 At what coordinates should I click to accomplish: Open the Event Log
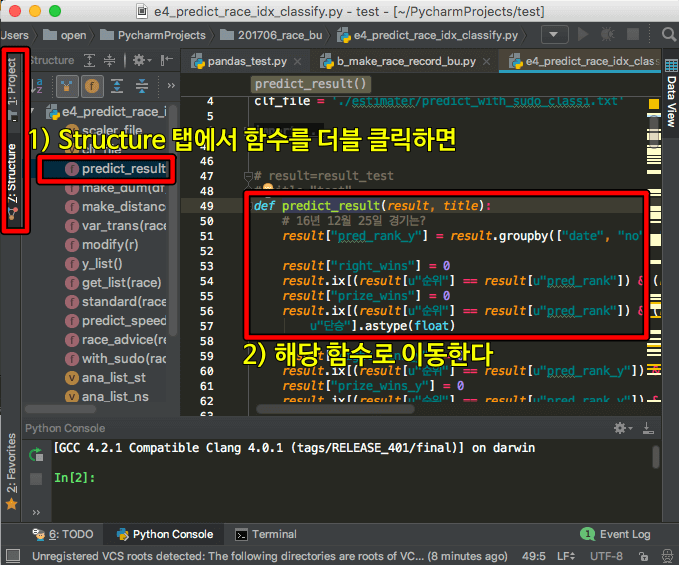point(615,534)
